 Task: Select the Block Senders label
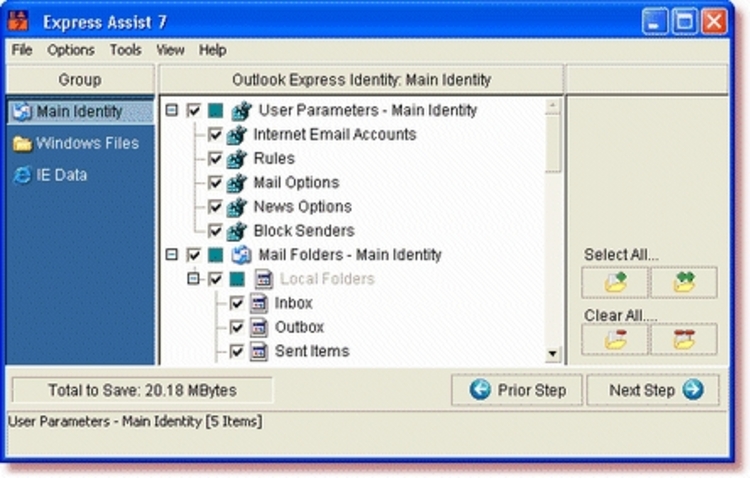(304, 231)
